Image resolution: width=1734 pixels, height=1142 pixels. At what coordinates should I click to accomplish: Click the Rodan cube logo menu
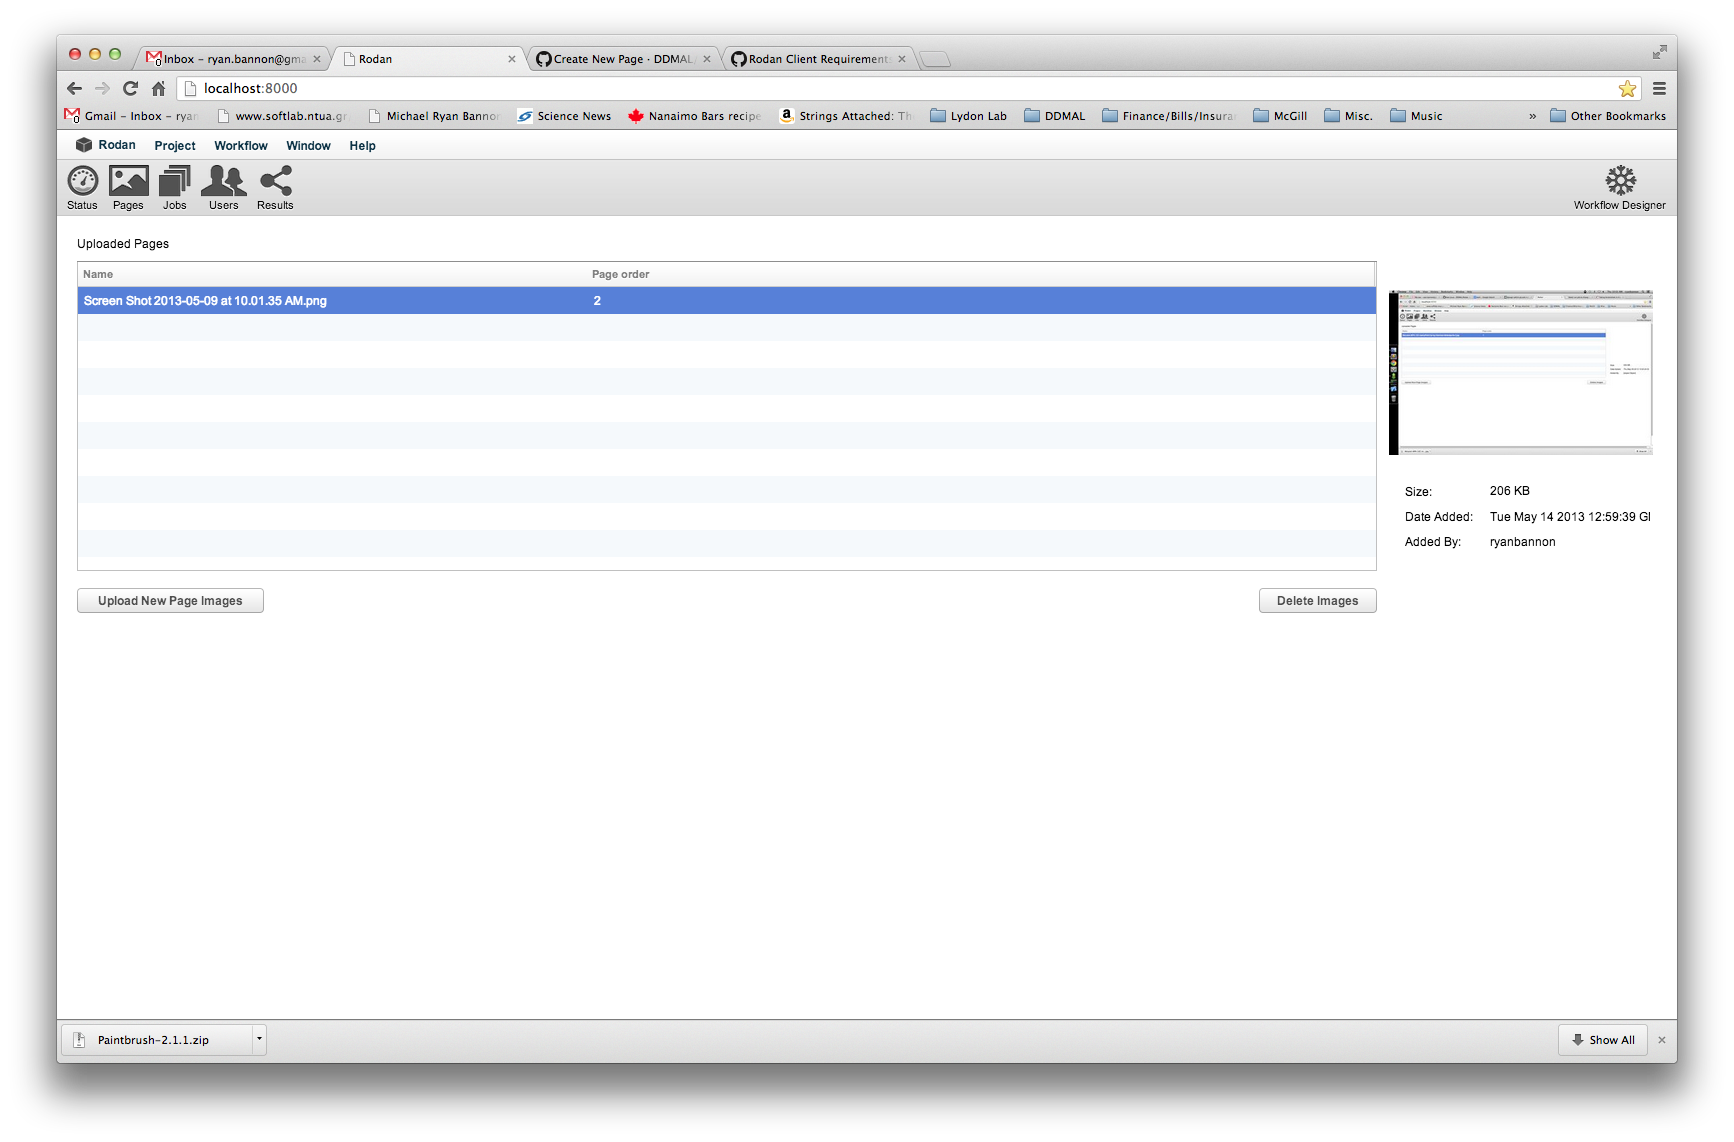[106, 145]
